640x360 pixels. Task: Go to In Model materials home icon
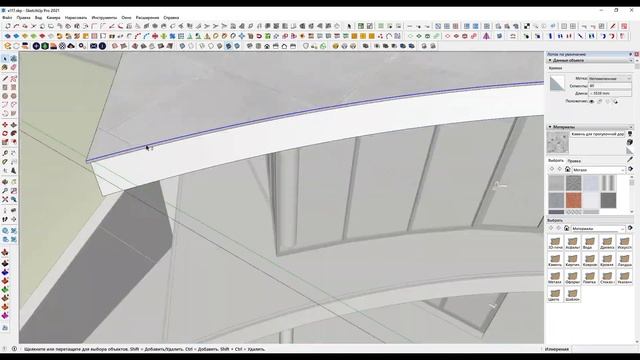point(567,169)
